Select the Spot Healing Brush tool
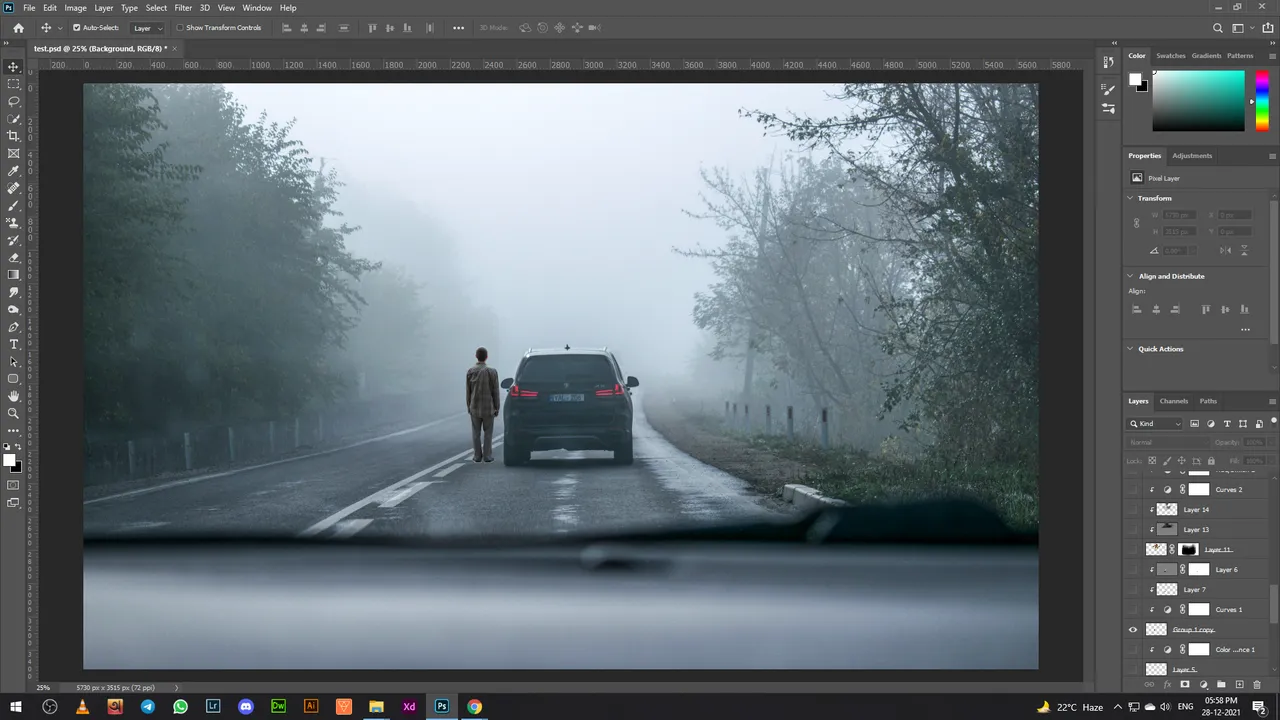Viewport: 1280px width, 720px height. [13, 188]
